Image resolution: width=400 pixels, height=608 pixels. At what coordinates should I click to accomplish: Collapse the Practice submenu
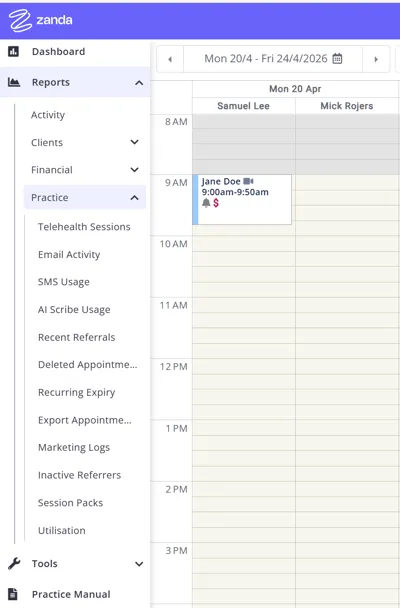(x=134, y=198)
